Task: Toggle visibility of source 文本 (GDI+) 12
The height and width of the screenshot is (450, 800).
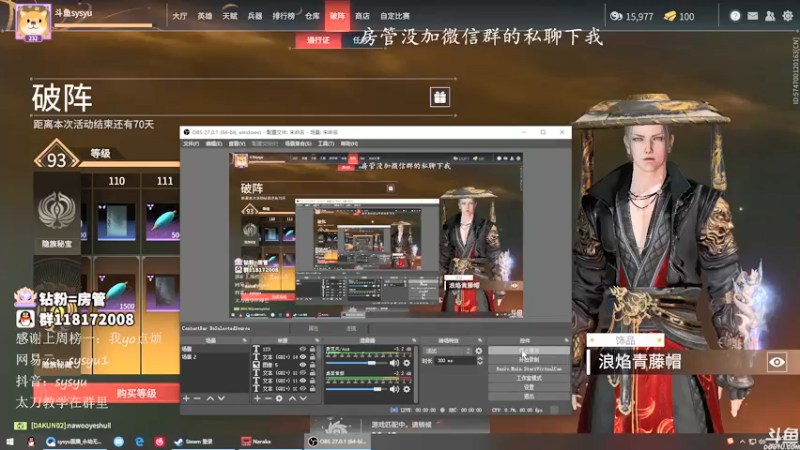Action: click(303, 373)
